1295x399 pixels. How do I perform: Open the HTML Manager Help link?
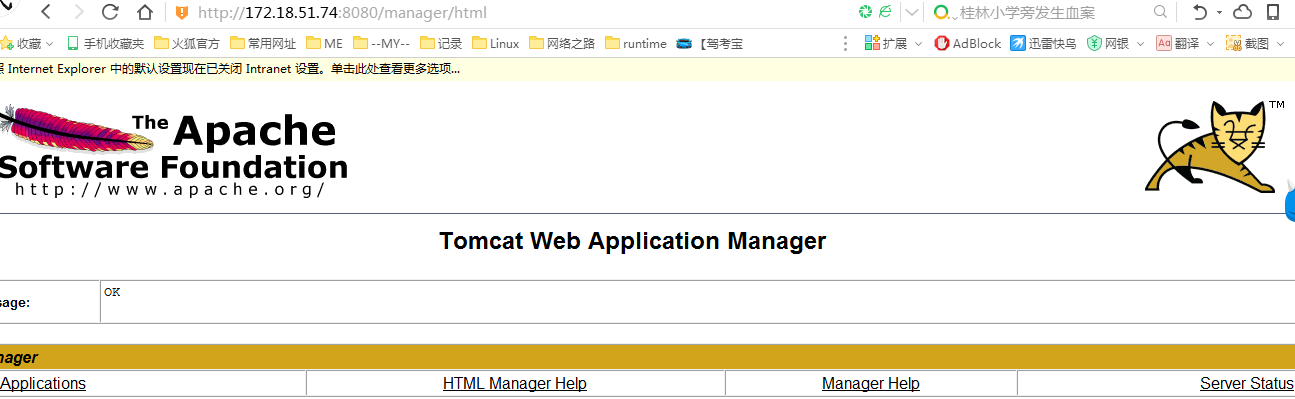[515, 384]
